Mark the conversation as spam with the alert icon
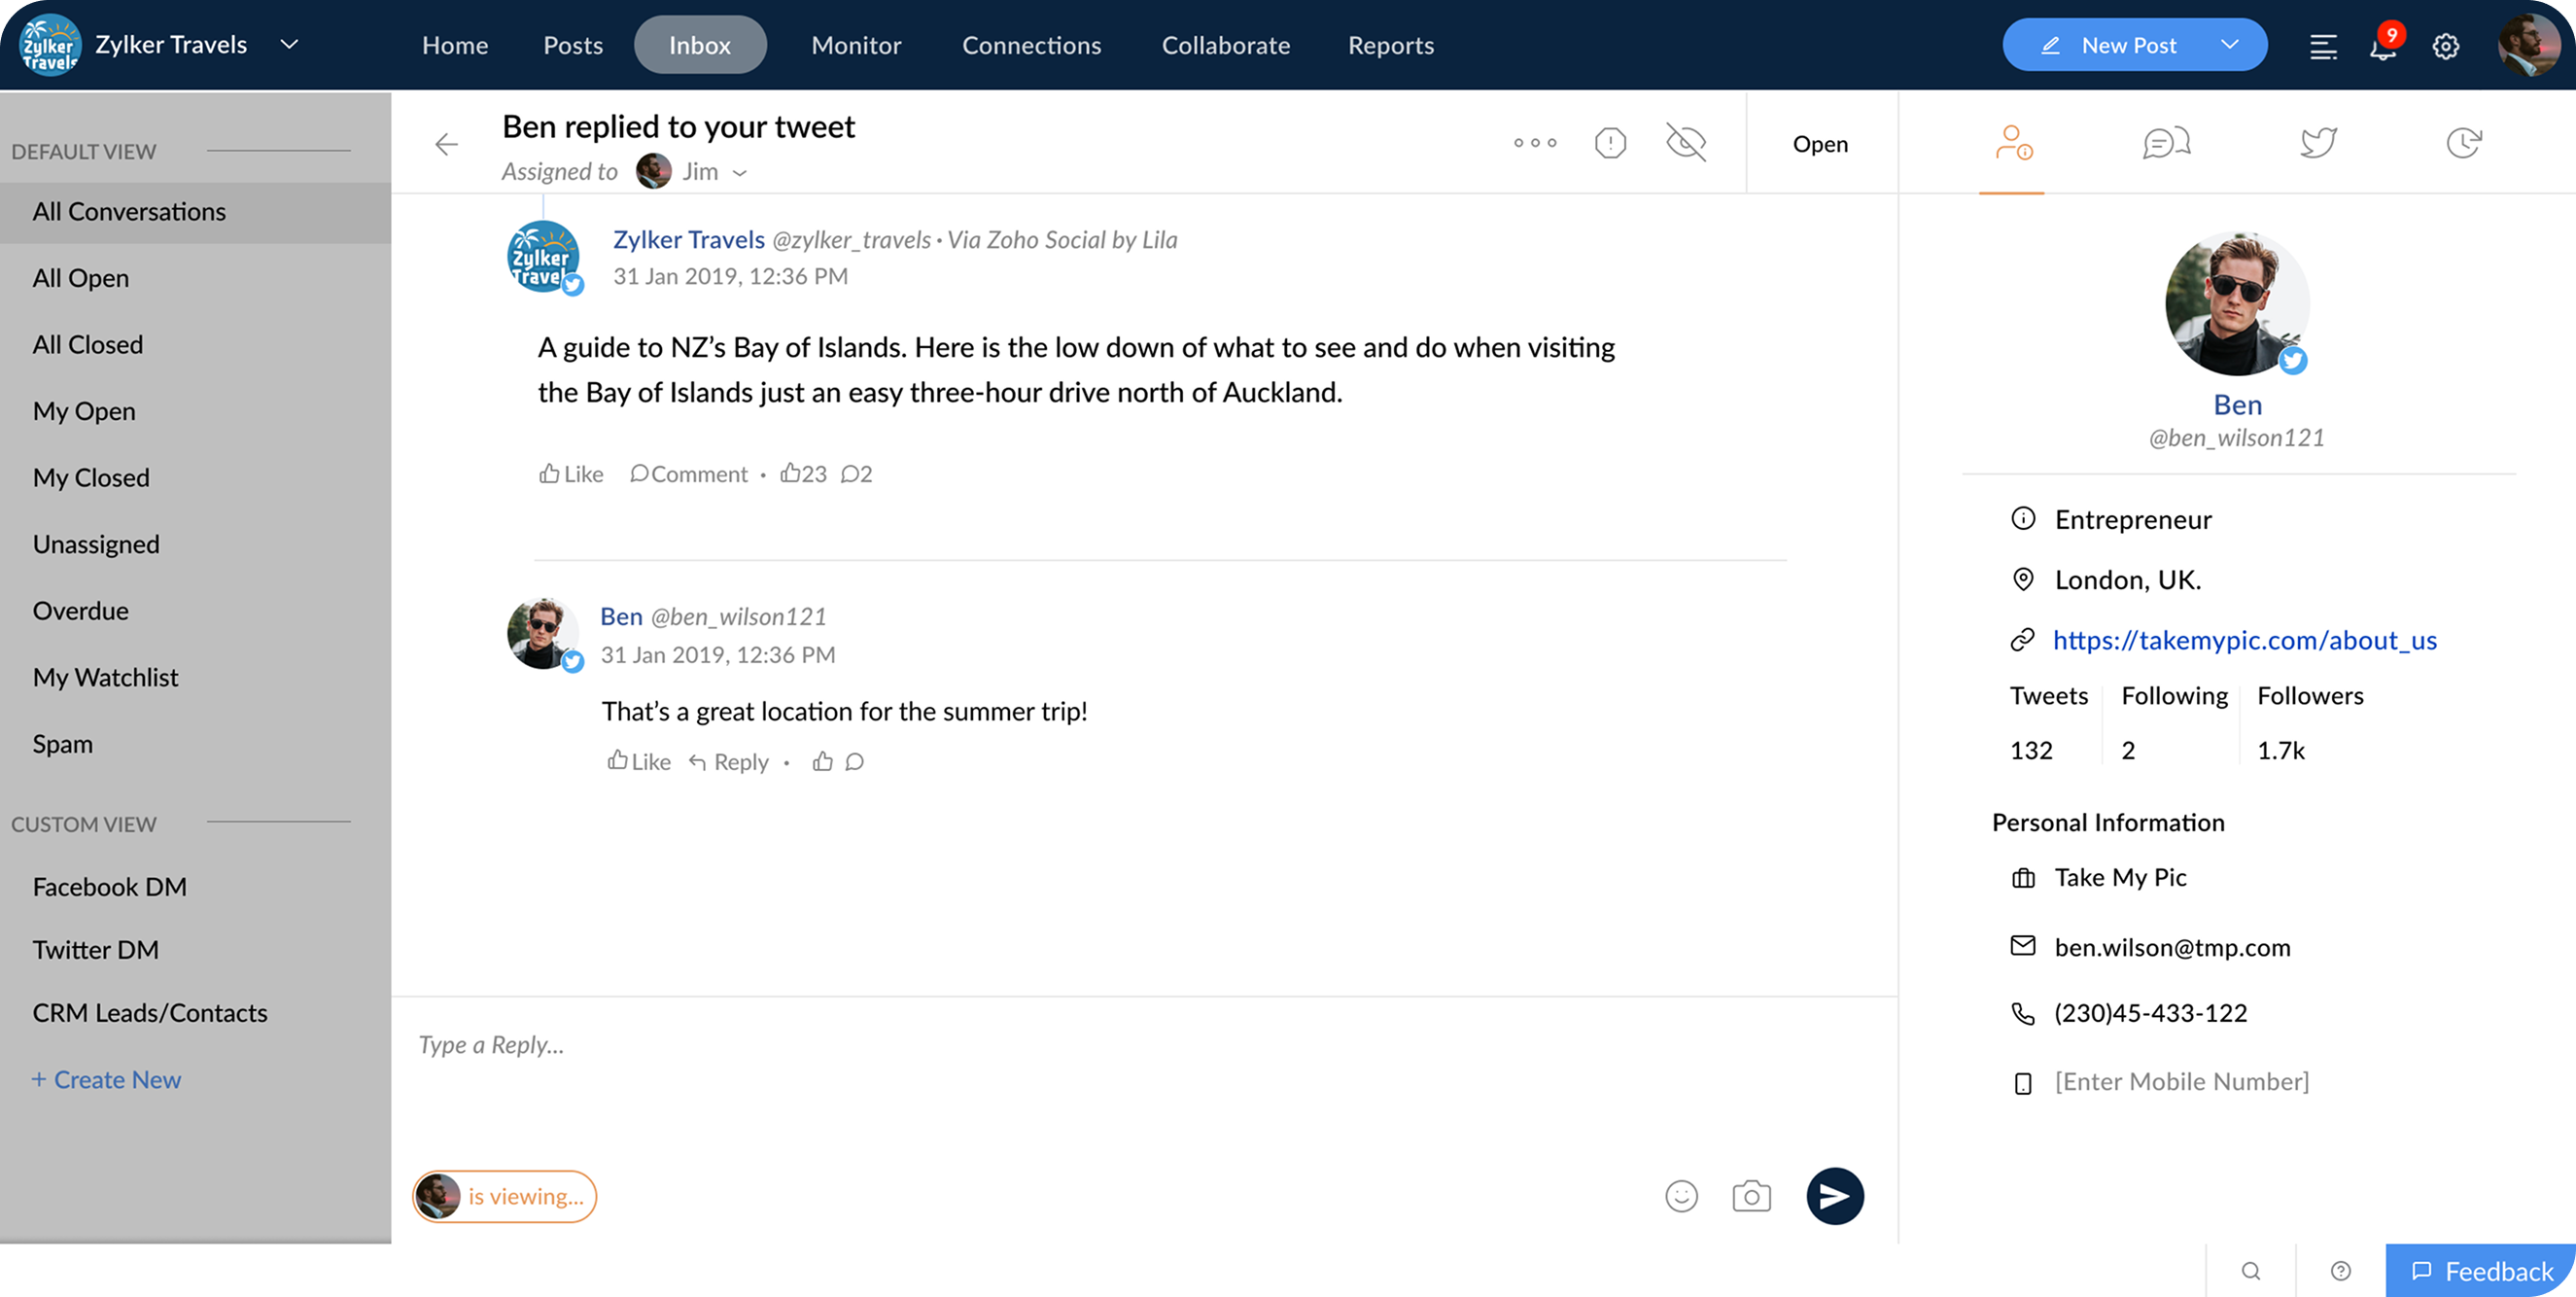 [x=1610, y=143]
